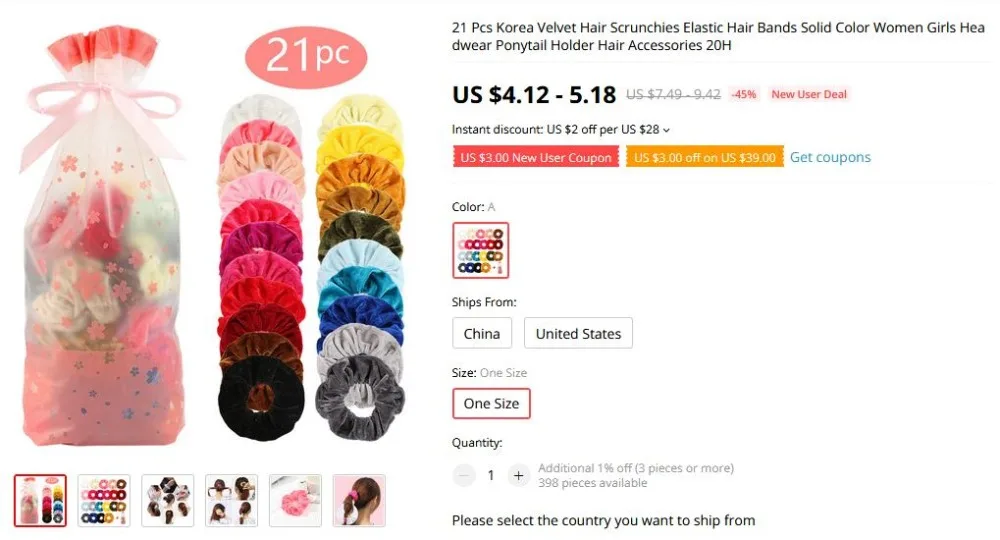The height and width of the screenshot is (540, 1000).
Task: Pick color option A swatch
Action: pyautogui.click(x=480, y=251)
